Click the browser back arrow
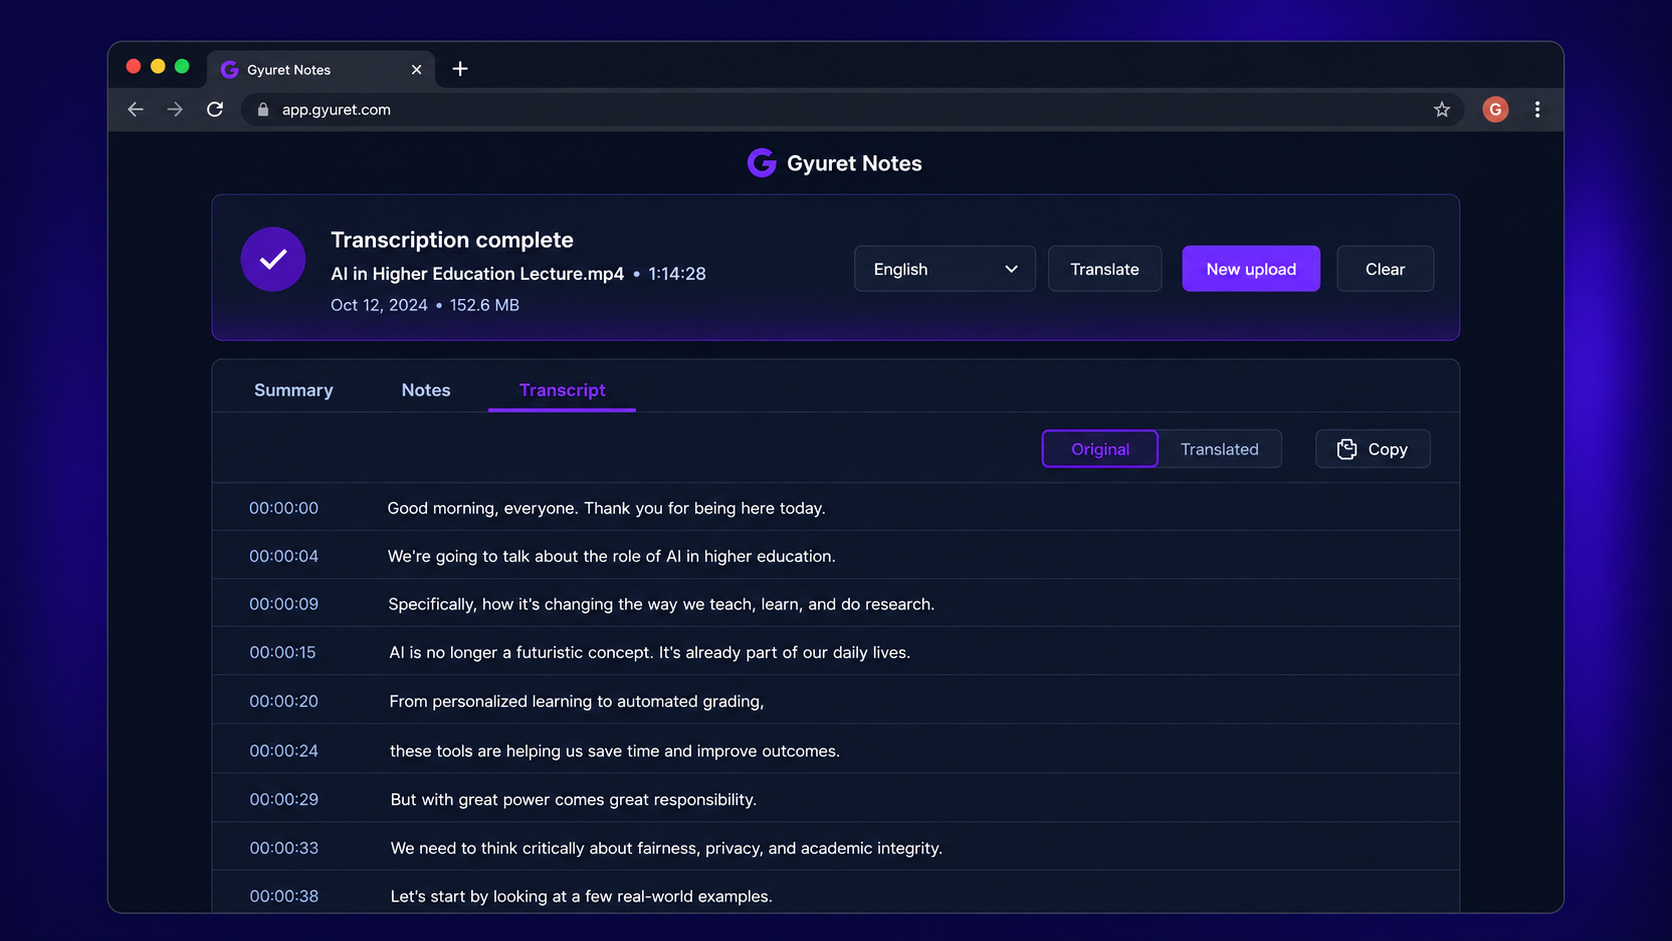The width and height of the screenshot is (1672, 941). [x=136, y=110]
